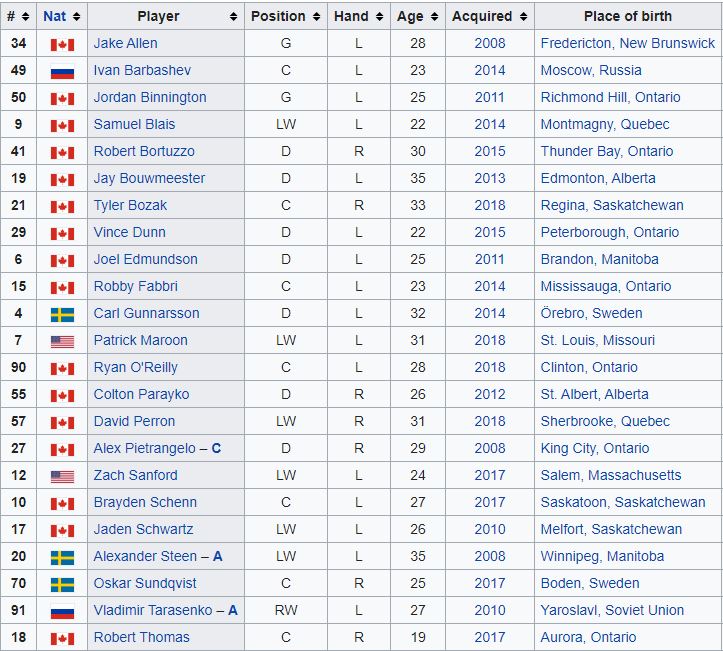
Task: Open the Nat column header link
Action: pos(54,17)
